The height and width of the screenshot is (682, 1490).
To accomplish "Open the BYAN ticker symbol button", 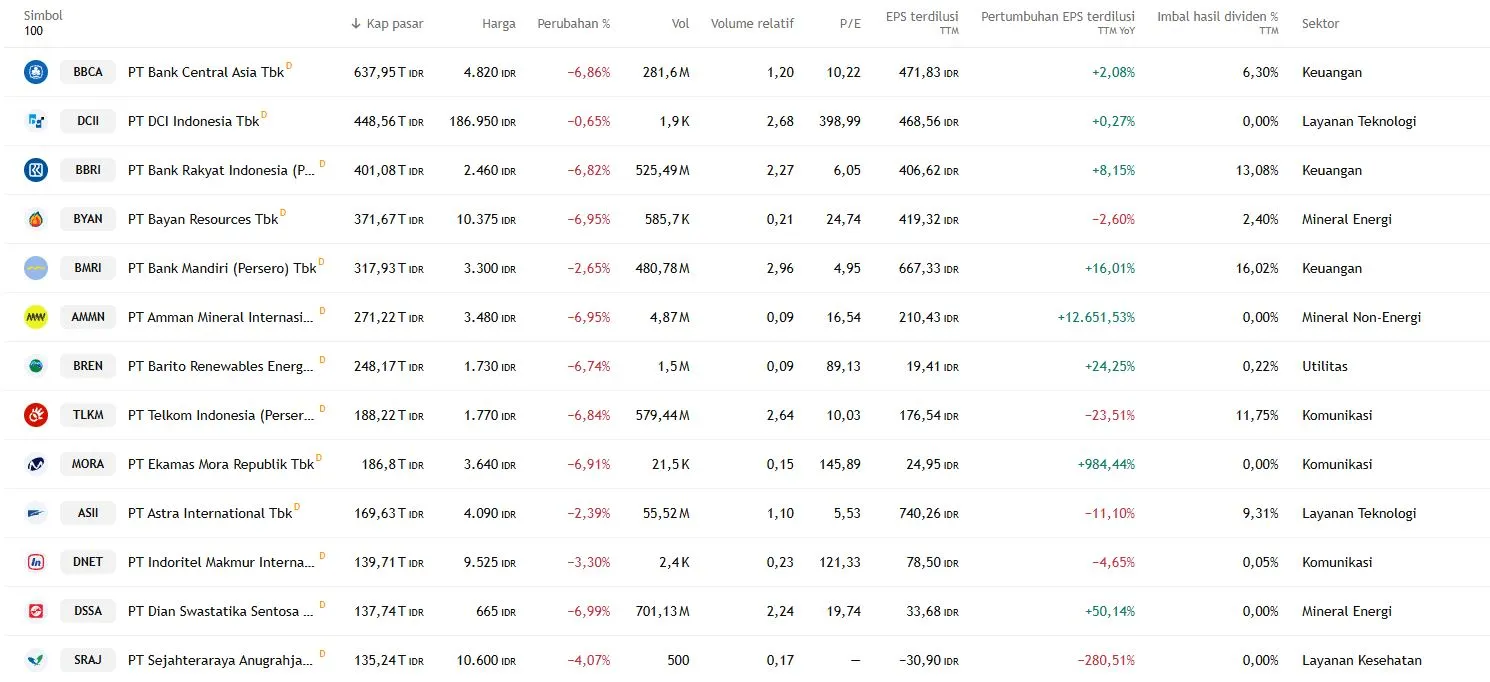I will [88, 219].
